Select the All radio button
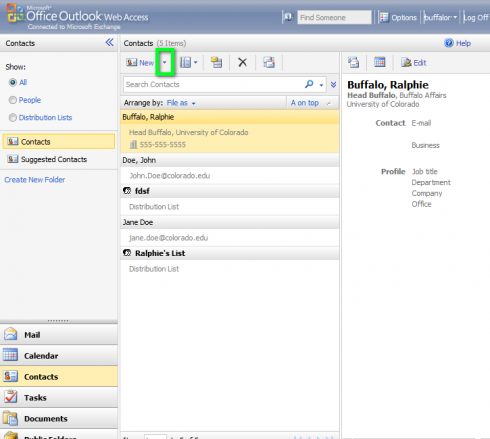 (x=13, y=82)
